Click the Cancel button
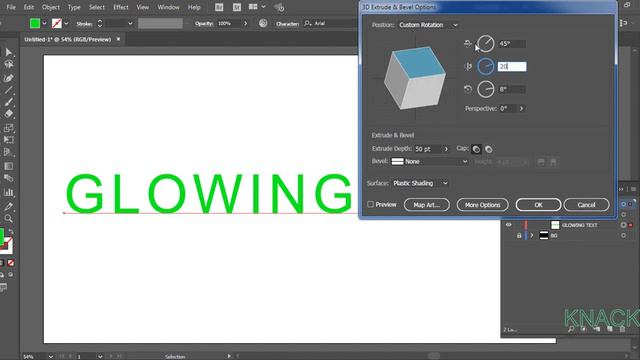 tap(587, 204)
